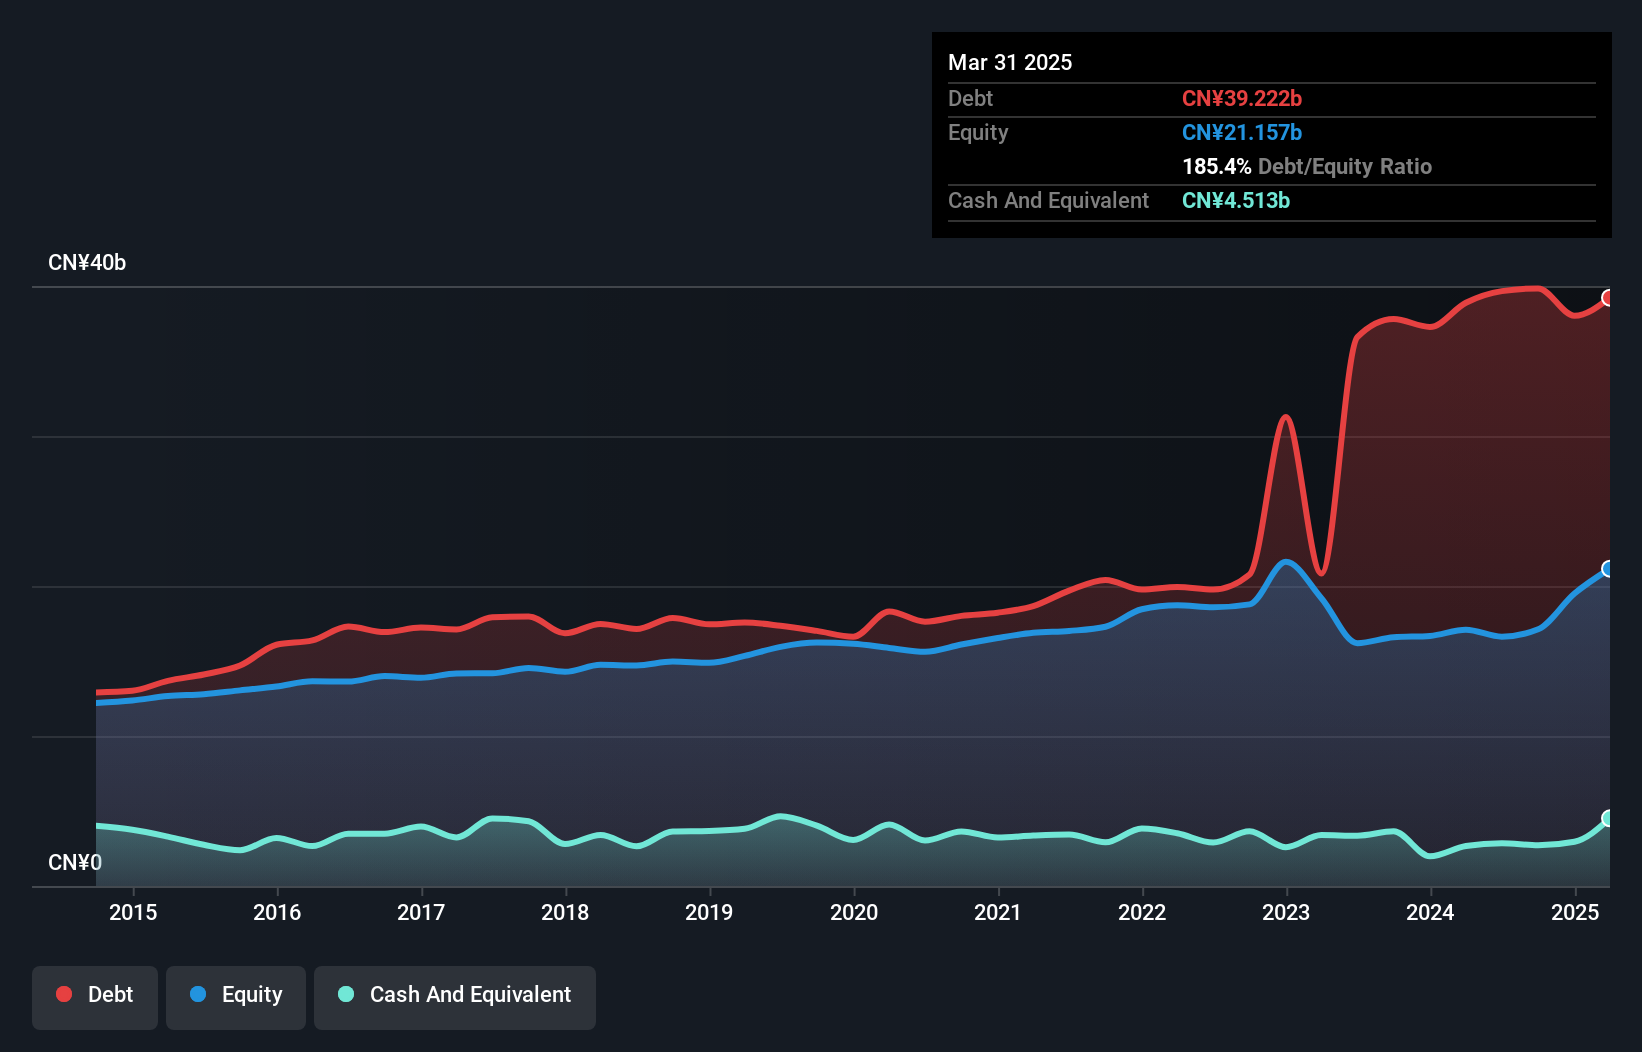Viewport: 1642px width, 1052px height.
Task: Click the CN¥0 y-axis label
Action: (x=75, y=863)
